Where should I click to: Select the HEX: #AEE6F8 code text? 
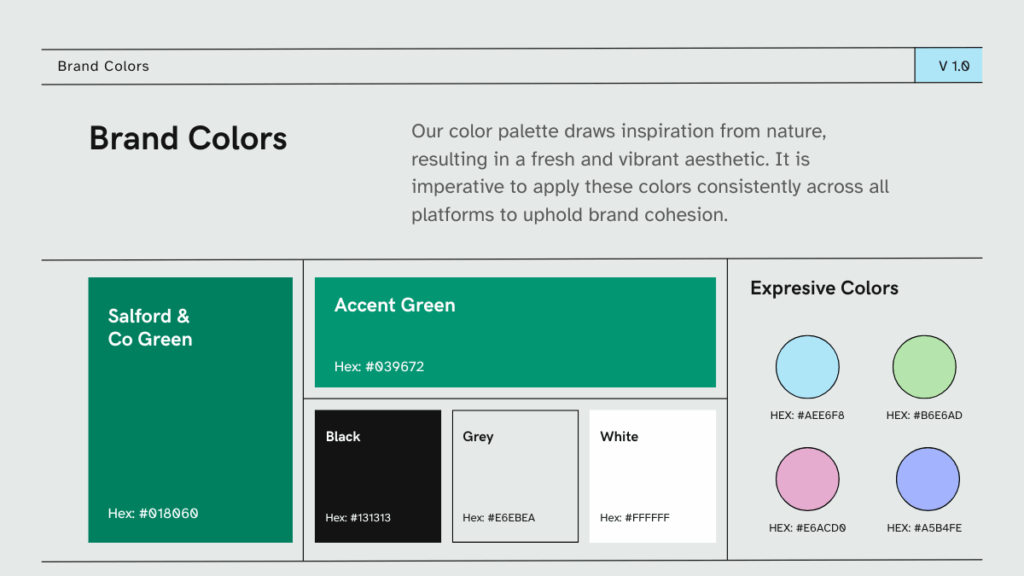click(807, 416)
